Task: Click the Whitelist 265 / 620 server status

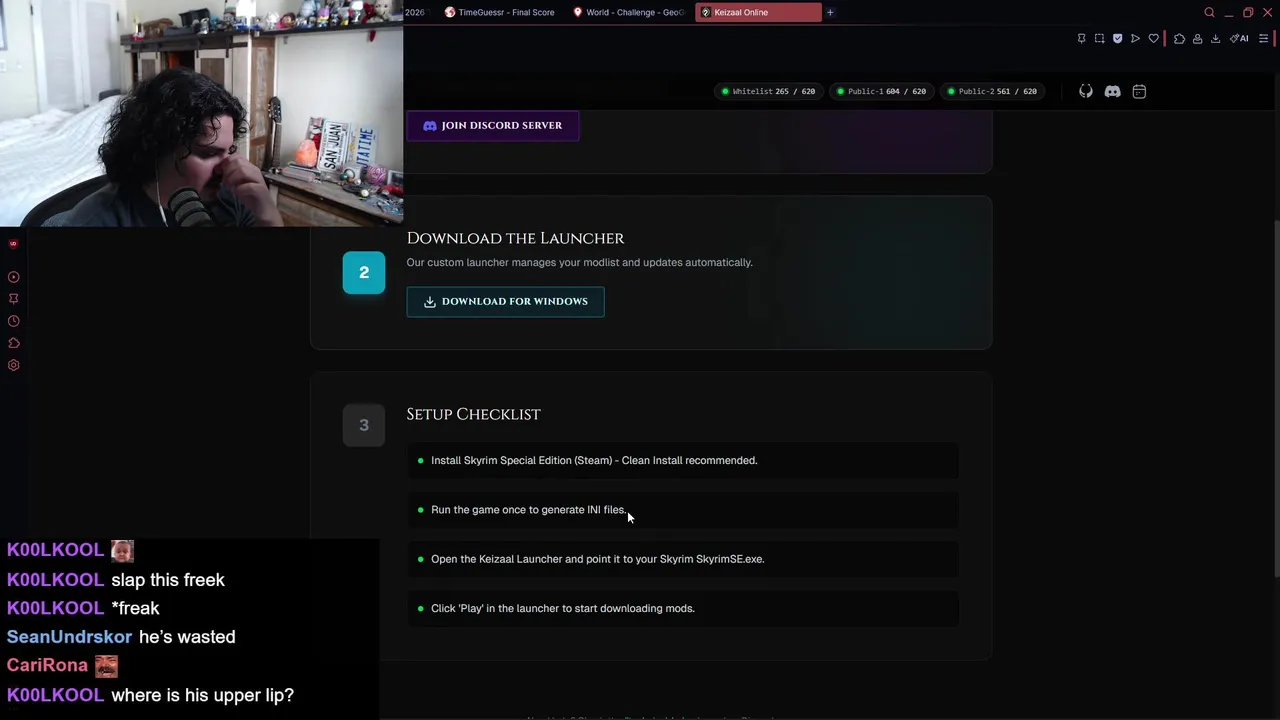Action: point(768,91)
